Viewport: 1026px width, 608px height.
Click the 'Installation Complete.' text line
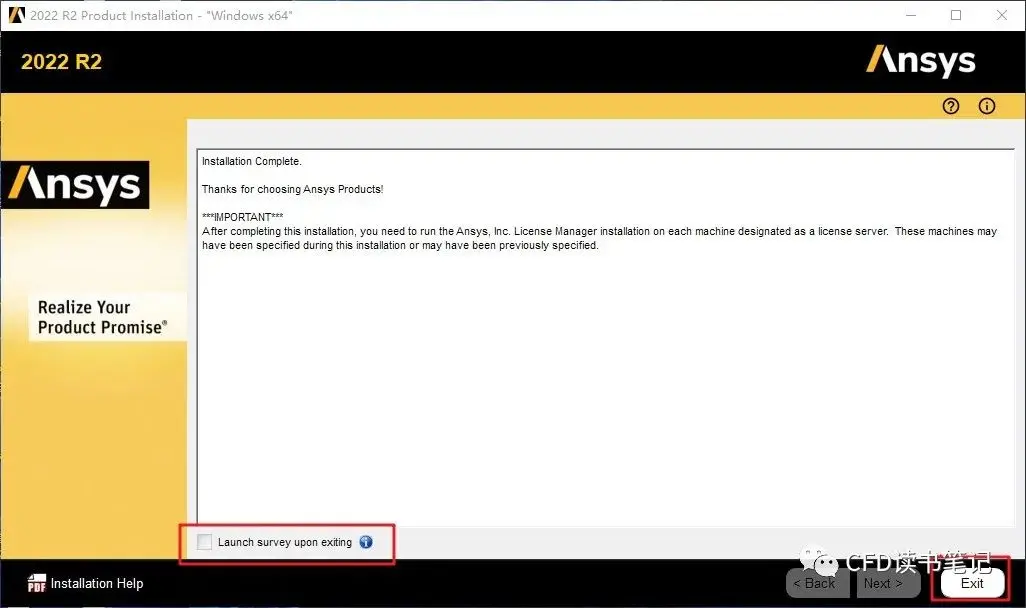click(251, 161)
